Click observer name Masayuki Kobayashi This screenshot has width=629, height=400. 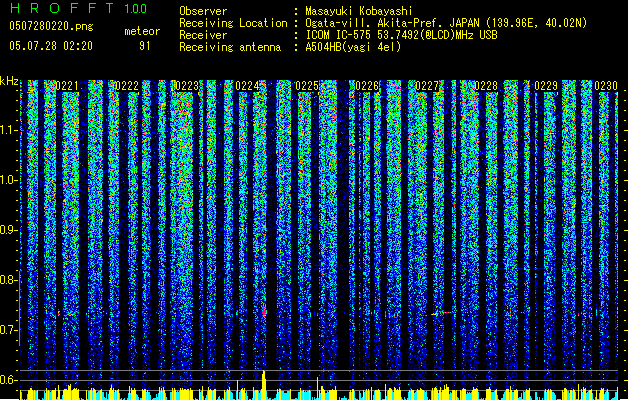(358, 11)
